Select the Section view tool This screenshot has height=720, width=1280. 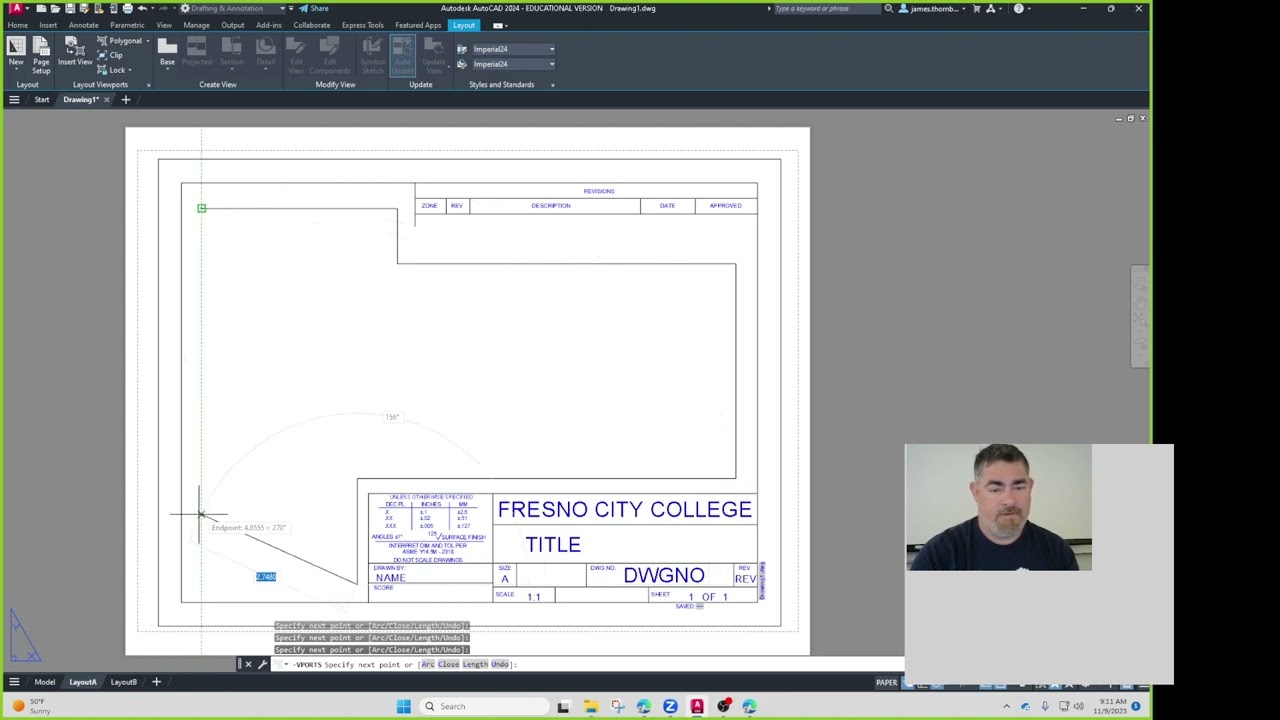click(231, 52)
